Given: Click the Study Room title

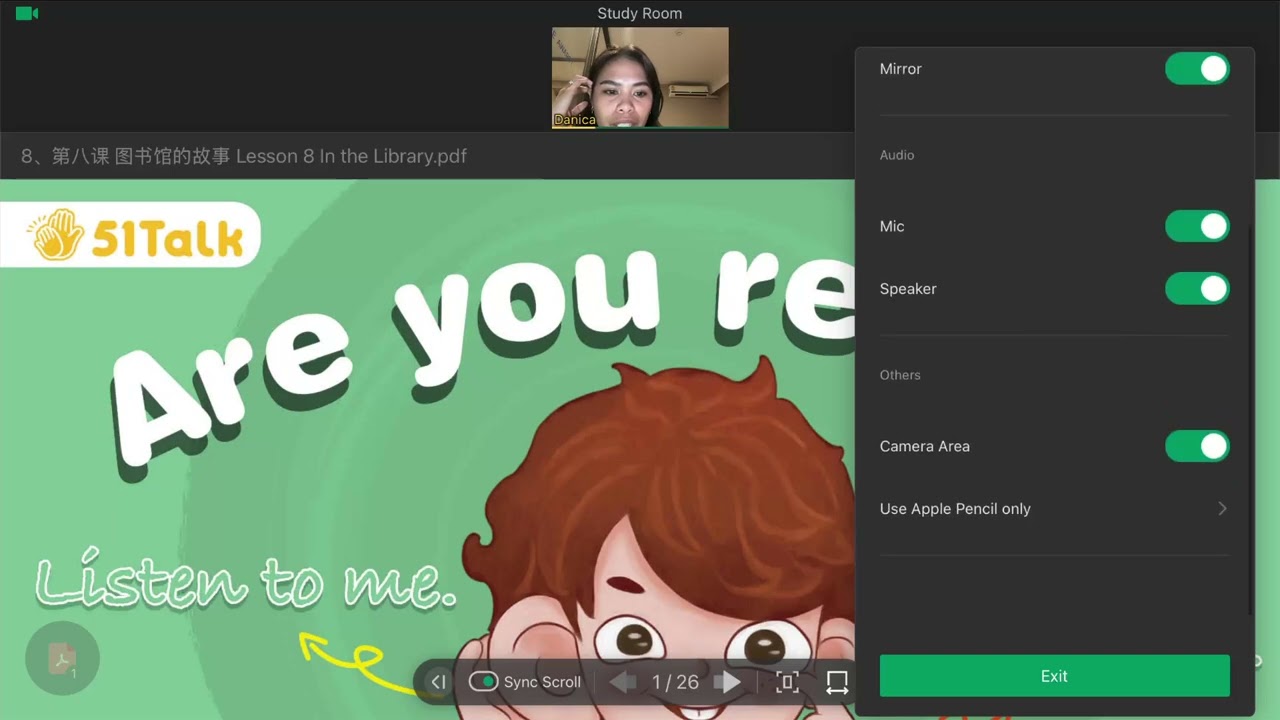Looking at the screenshot, I should tap(640, 13).
